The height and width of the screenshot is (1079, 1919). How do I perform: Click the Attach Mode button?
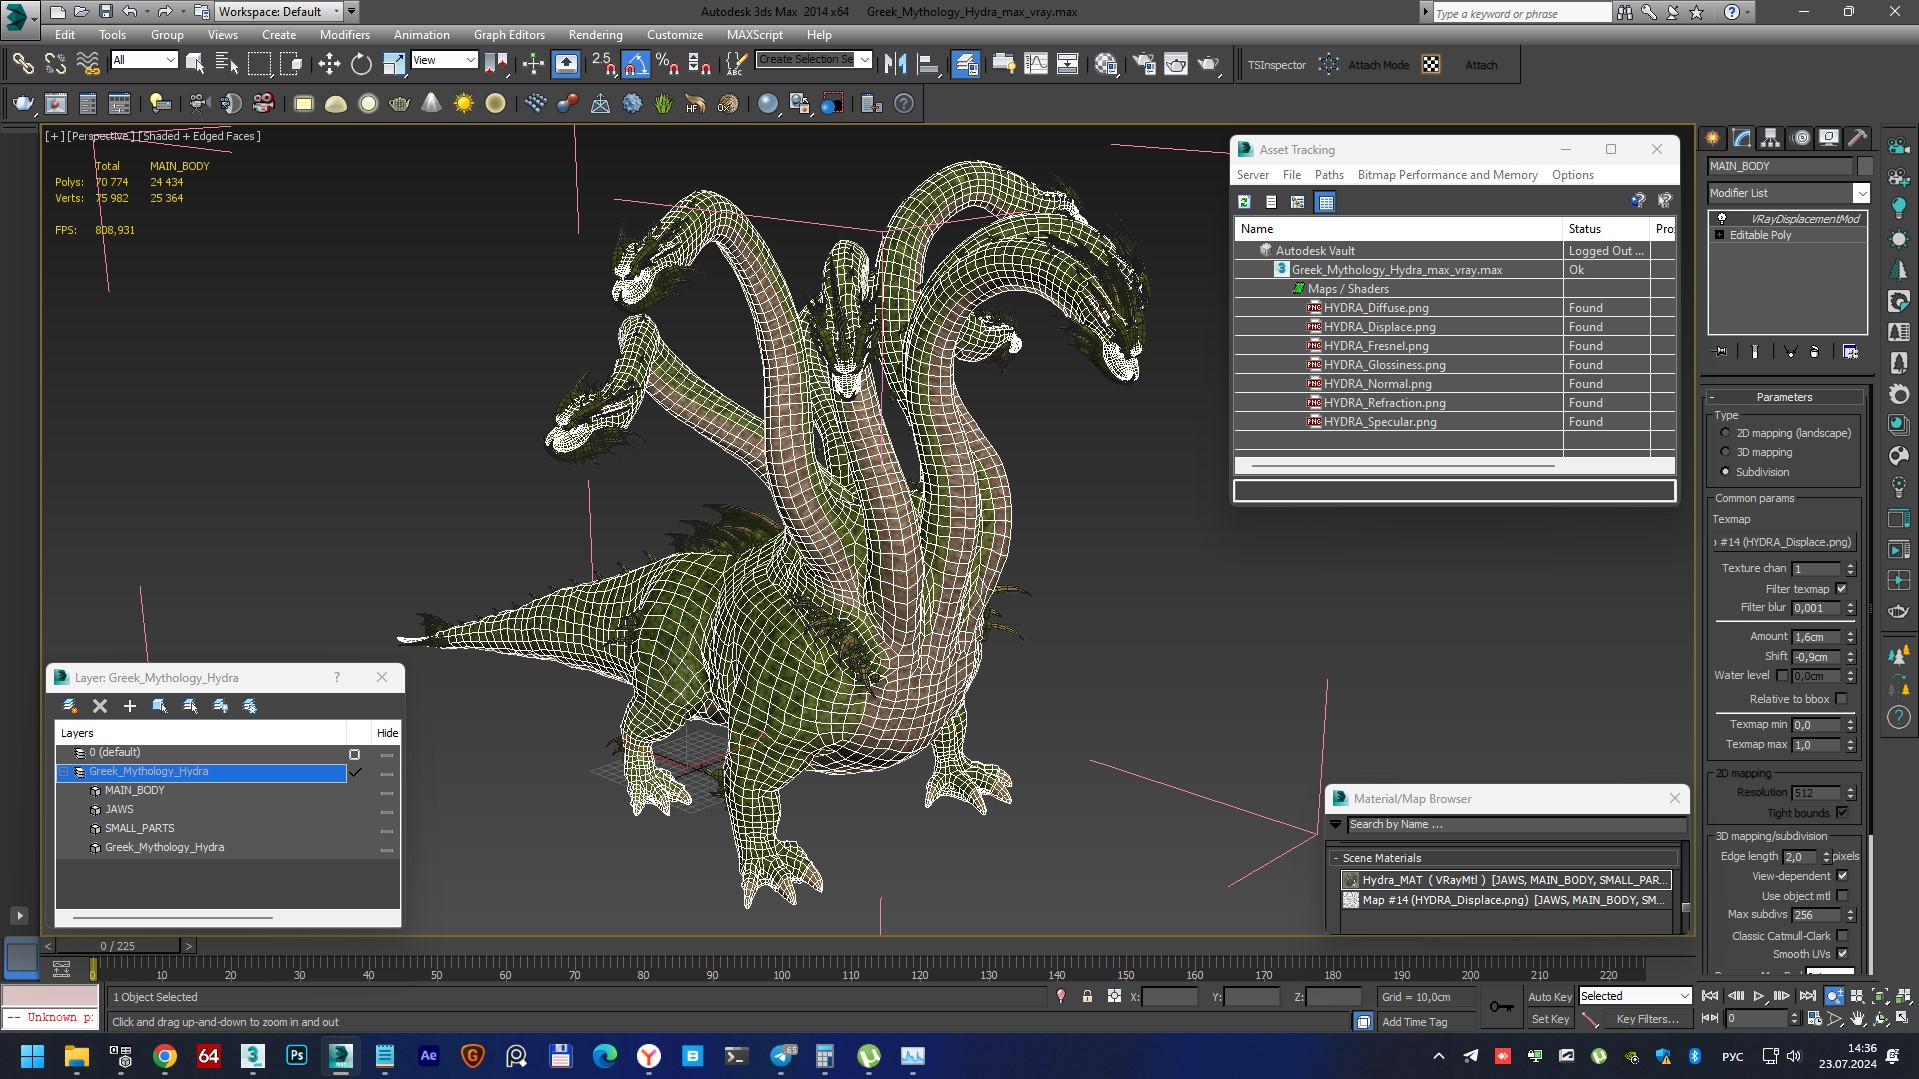[1378, 65]
